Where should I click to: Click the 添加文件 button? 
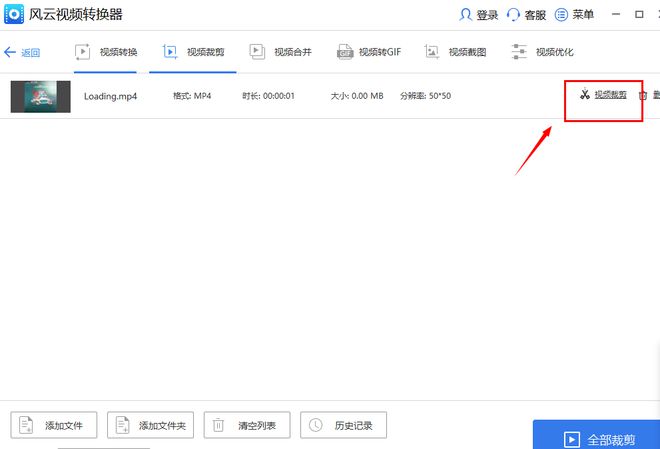pos(54,425)
